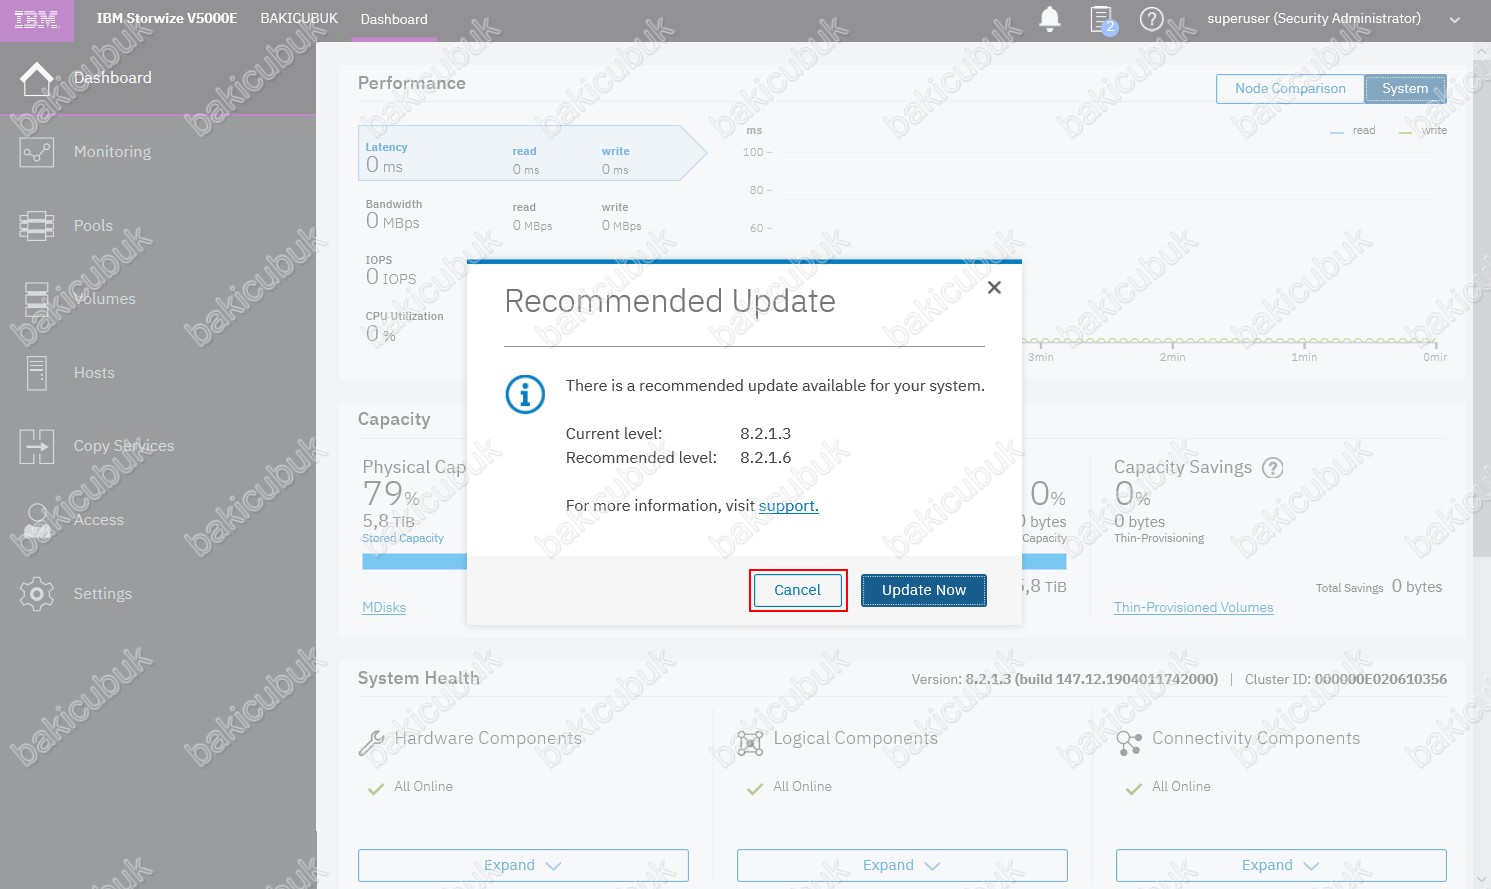Open Thin-Provisioned Volumes link

point(1193,607)
